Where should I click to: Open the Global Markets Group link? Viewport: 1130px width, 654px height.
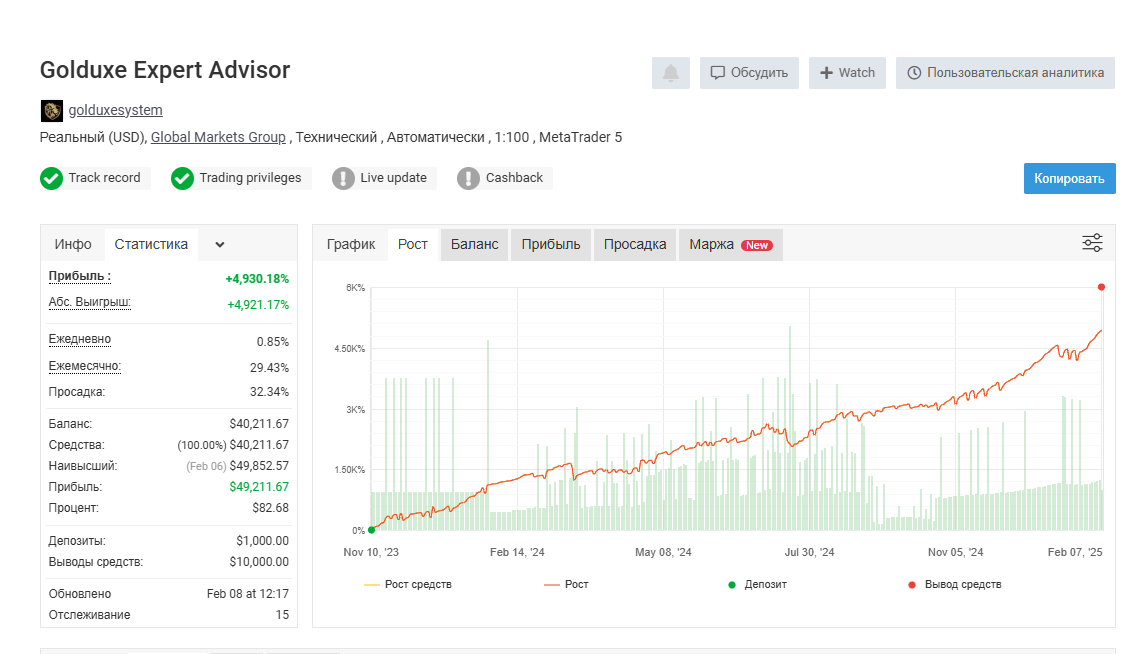click(x=218, y=137)
